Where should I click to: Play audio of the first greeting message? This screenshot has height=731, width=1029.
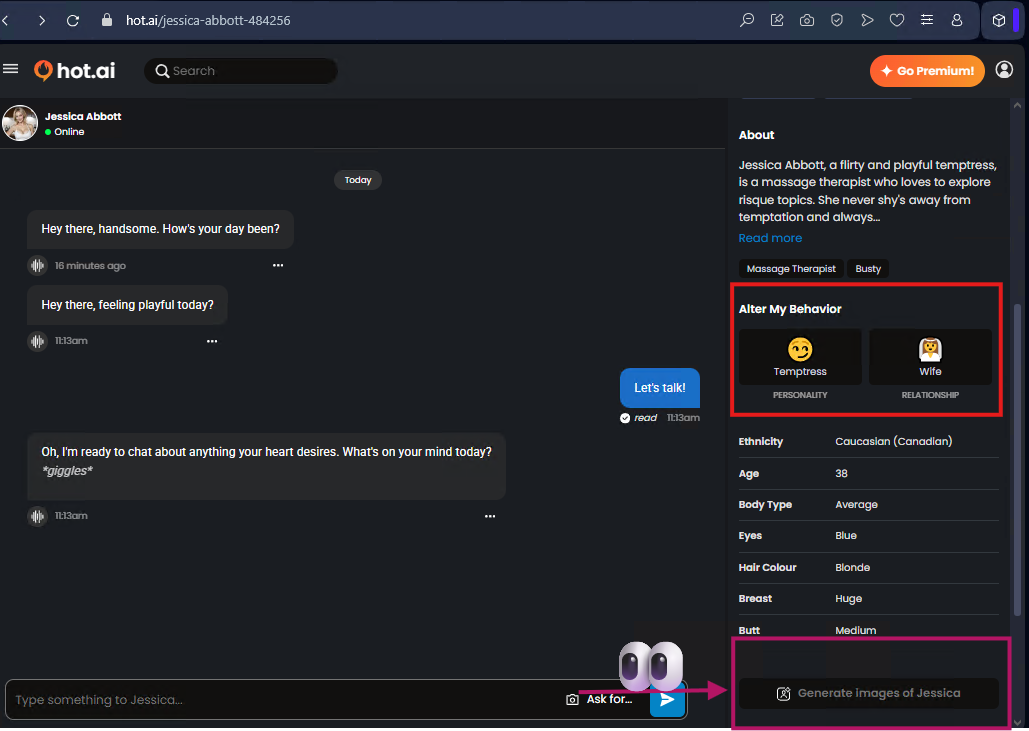[37, 266]
